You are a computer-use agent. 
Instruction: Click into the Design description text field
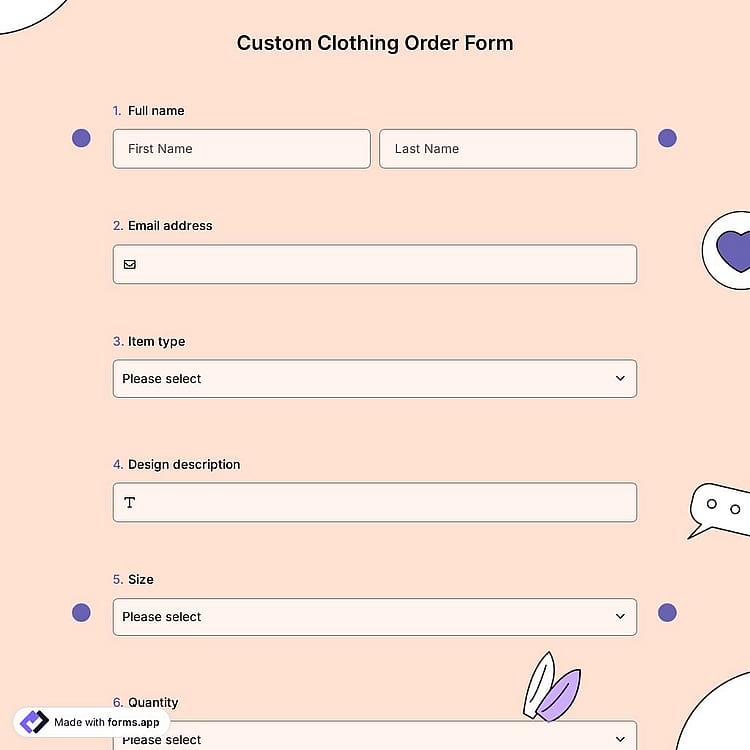(x=375, y=502)
